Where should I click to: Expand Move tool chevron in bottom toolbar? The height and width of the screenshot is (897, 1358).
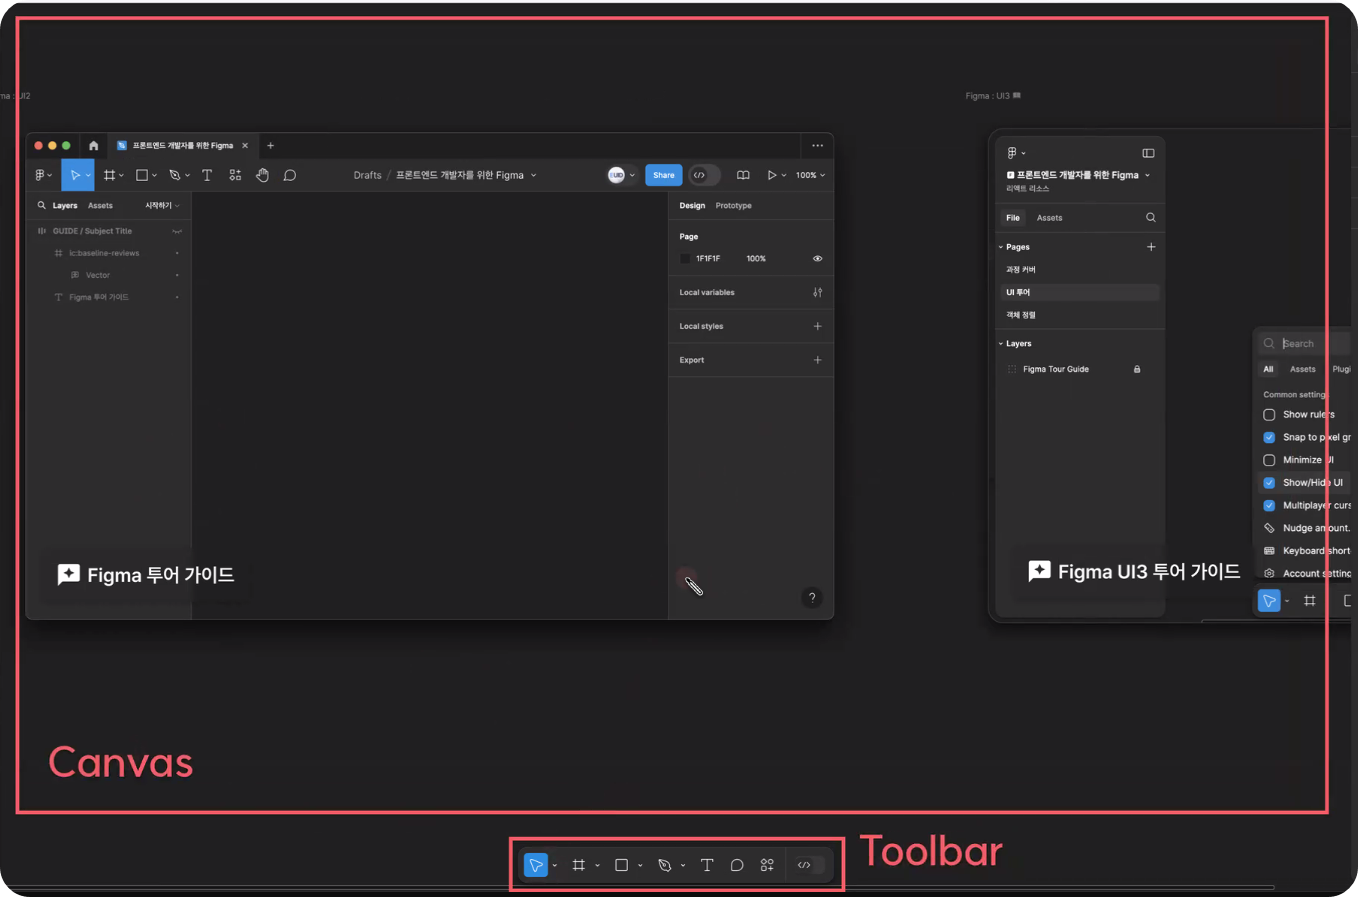(555, 866)
